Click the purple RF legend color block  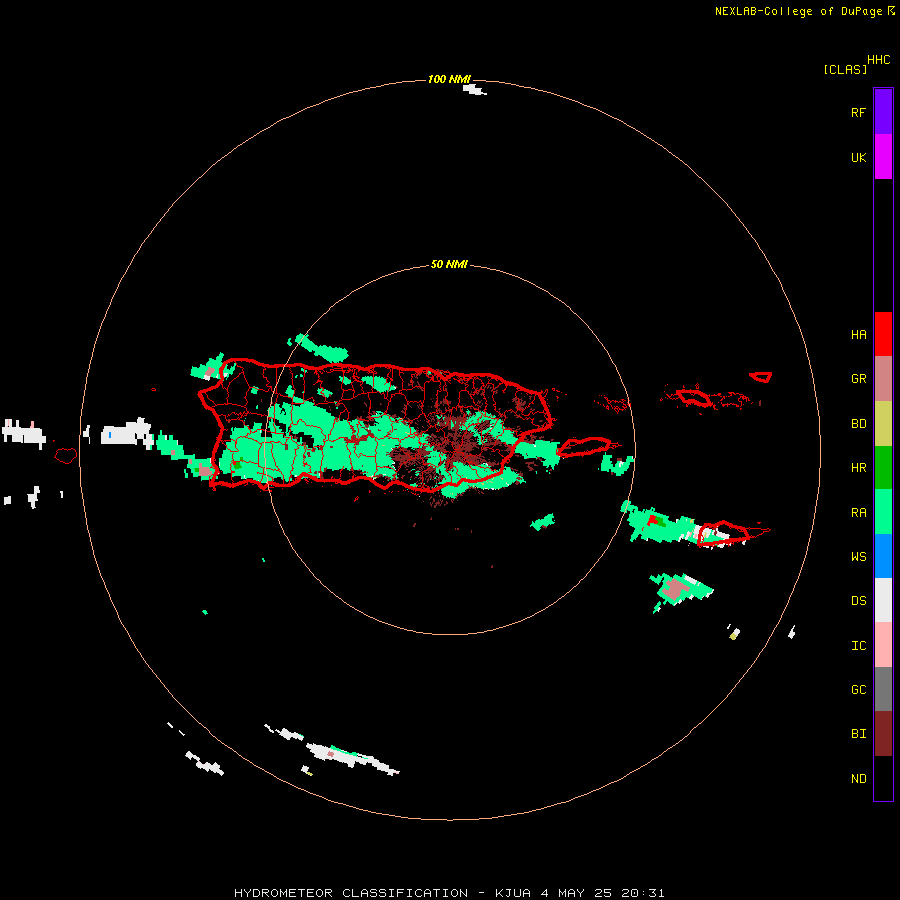883,112
